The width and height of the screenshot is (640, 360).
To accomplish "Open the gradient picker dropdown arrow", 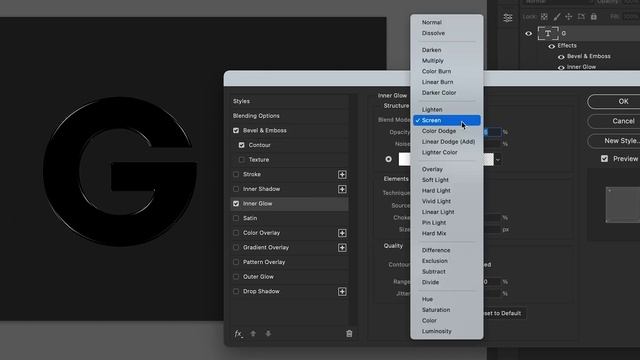I will (498, 160).
